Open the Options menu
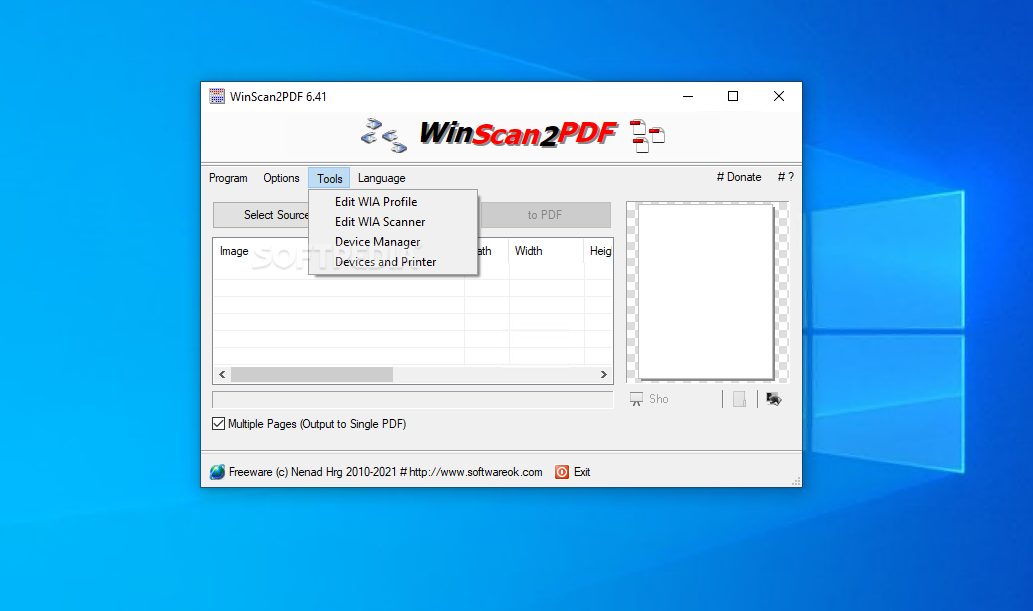Screen dimensions: 1033x611 pyautogui.click(x=281, y=178)
